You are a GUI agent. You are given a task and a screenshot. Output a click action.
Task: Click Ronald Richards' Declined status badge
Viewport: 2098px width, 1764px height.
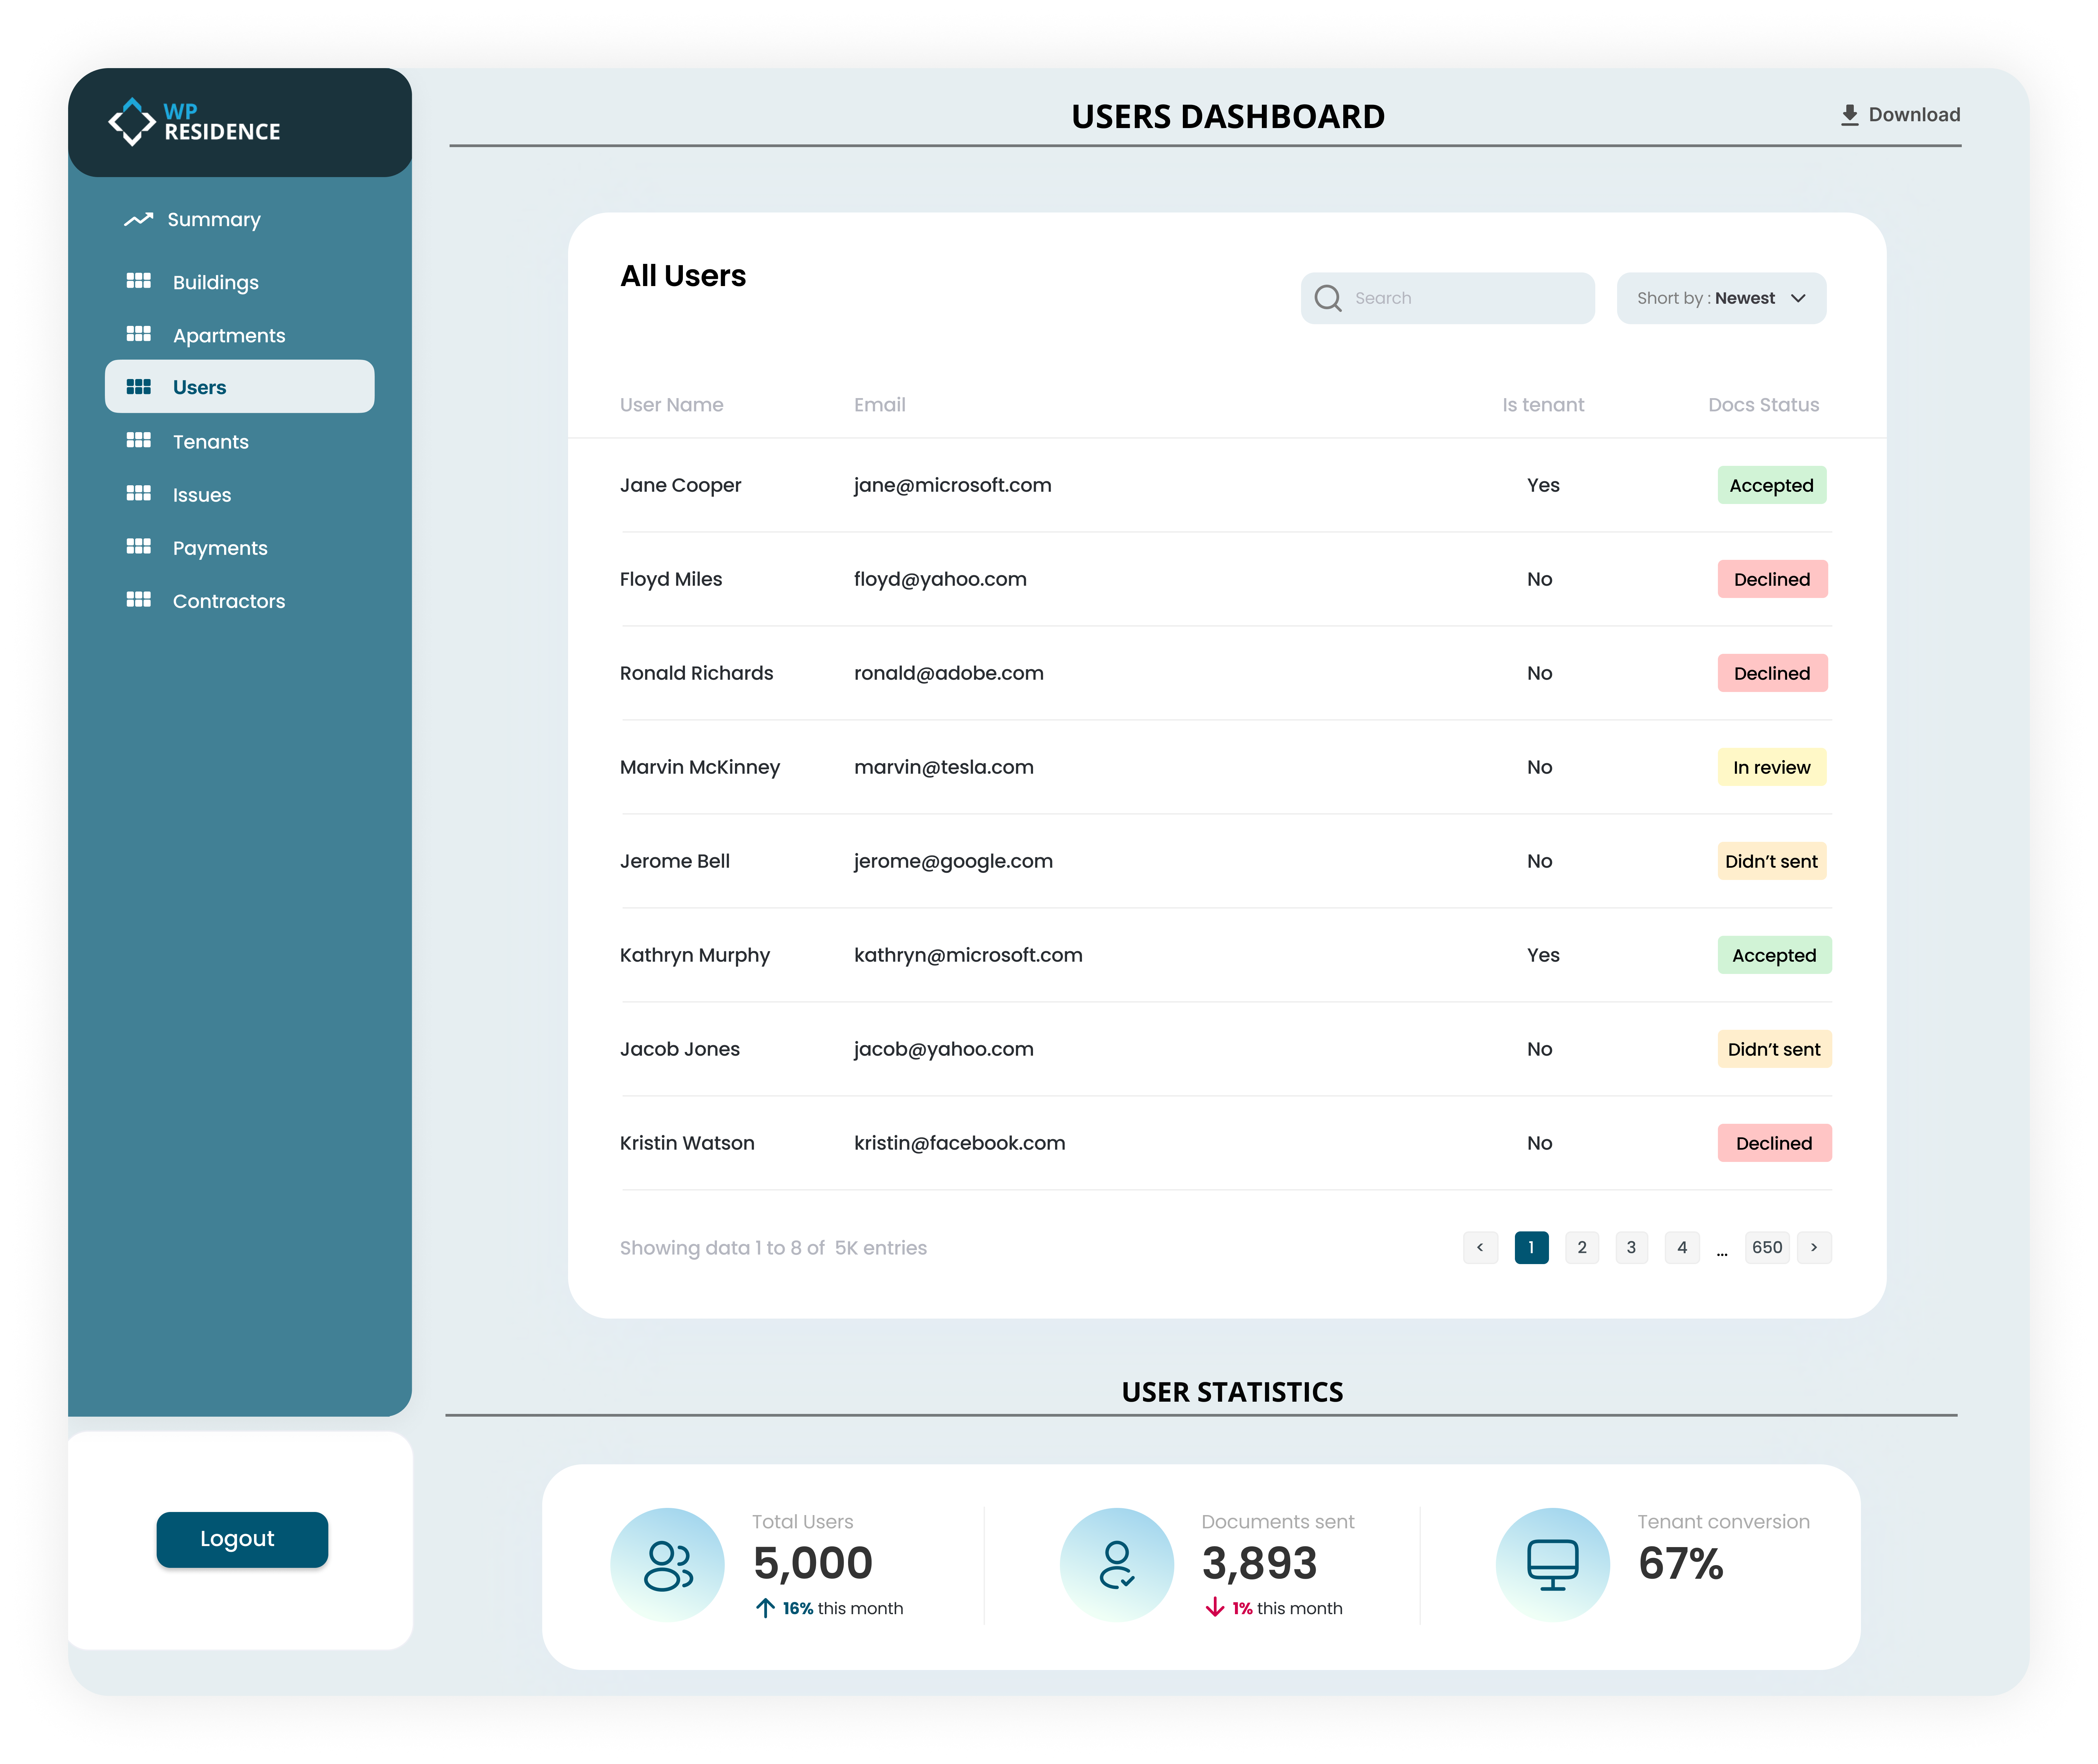coord(1773,673)
